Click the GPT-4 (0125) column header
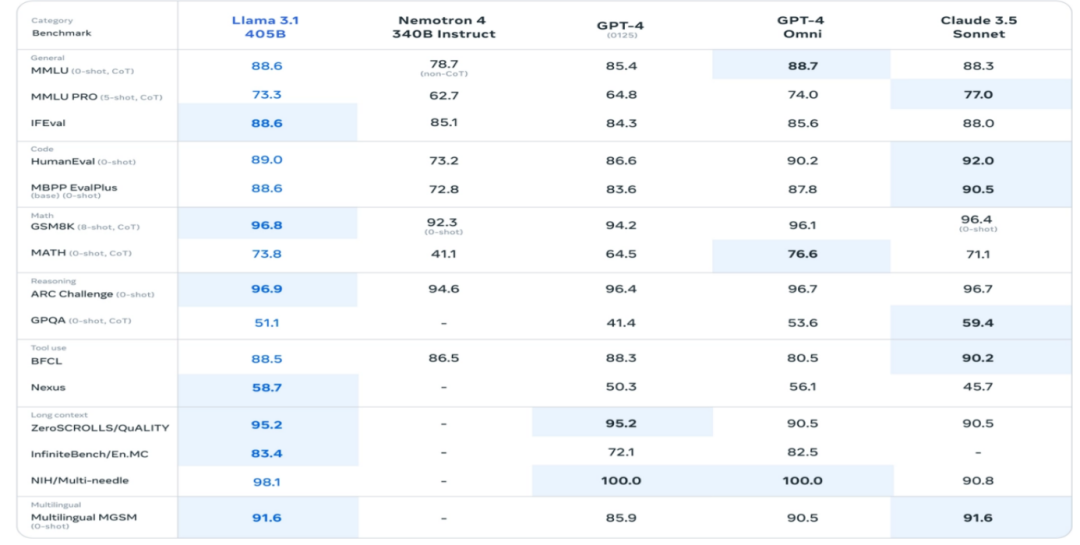1080x545 pixels. click(x=621, y=29)
